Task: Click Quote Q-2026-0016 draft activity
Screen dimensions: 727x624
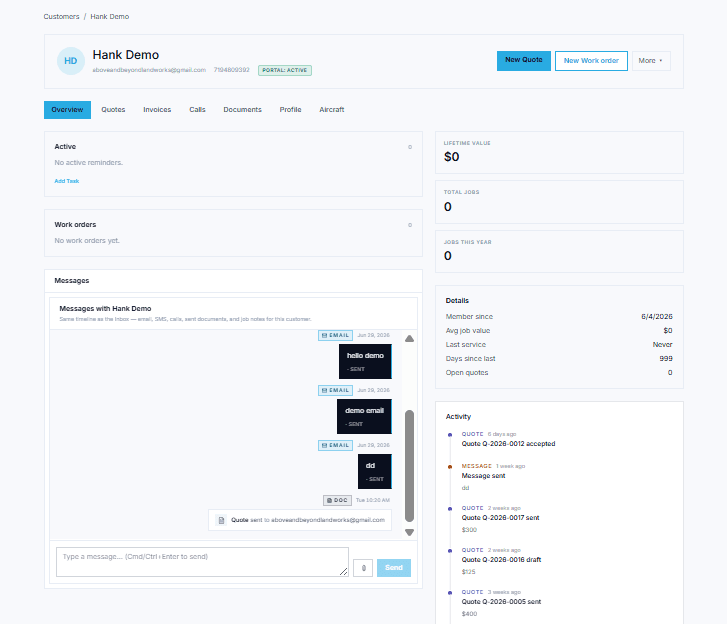Action: 501,560
